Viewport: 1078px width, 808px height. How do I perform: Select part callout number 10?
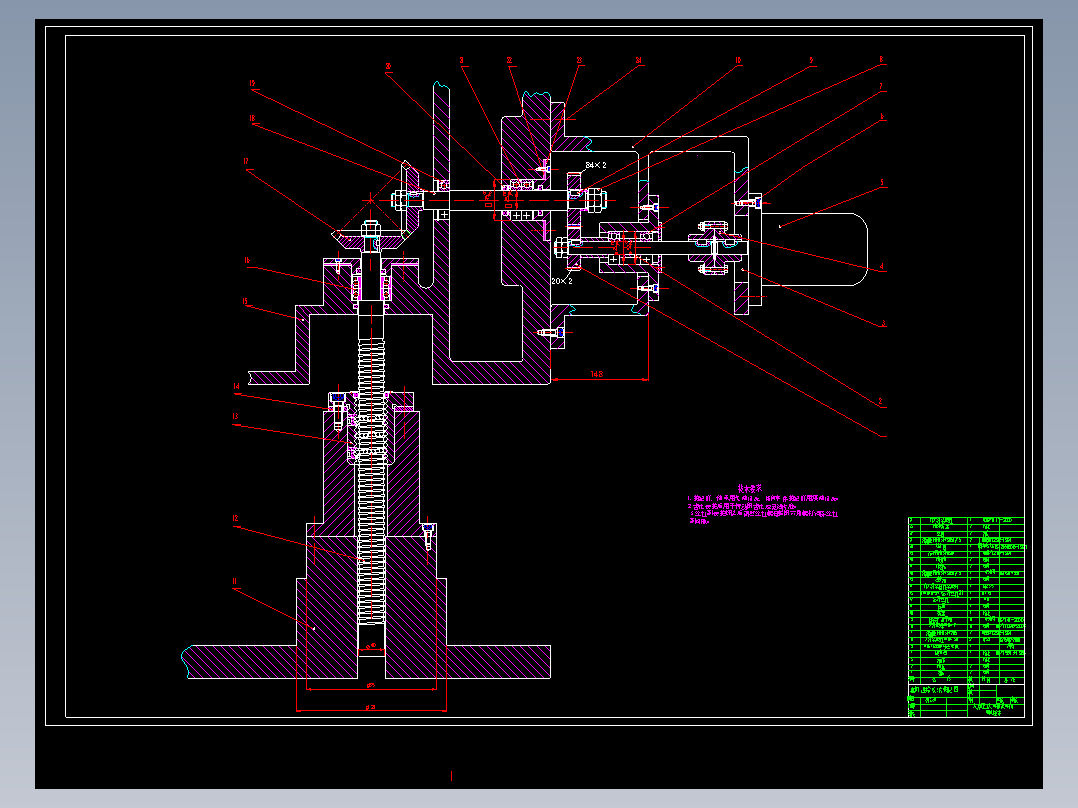(738, 61)
